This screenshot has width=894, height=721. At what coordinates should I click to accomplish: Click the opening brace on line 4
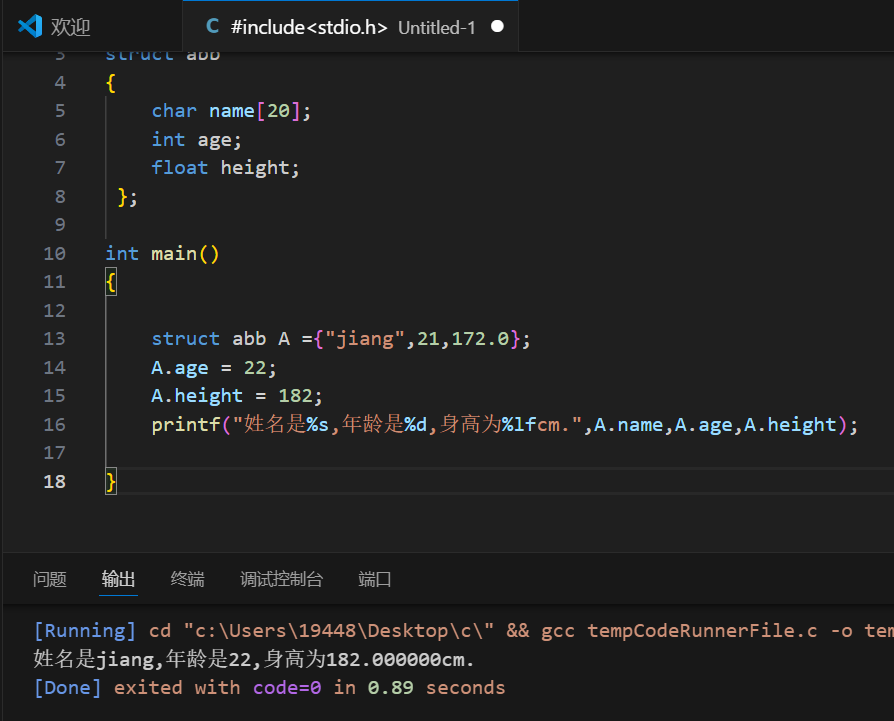tap(111, 83)
